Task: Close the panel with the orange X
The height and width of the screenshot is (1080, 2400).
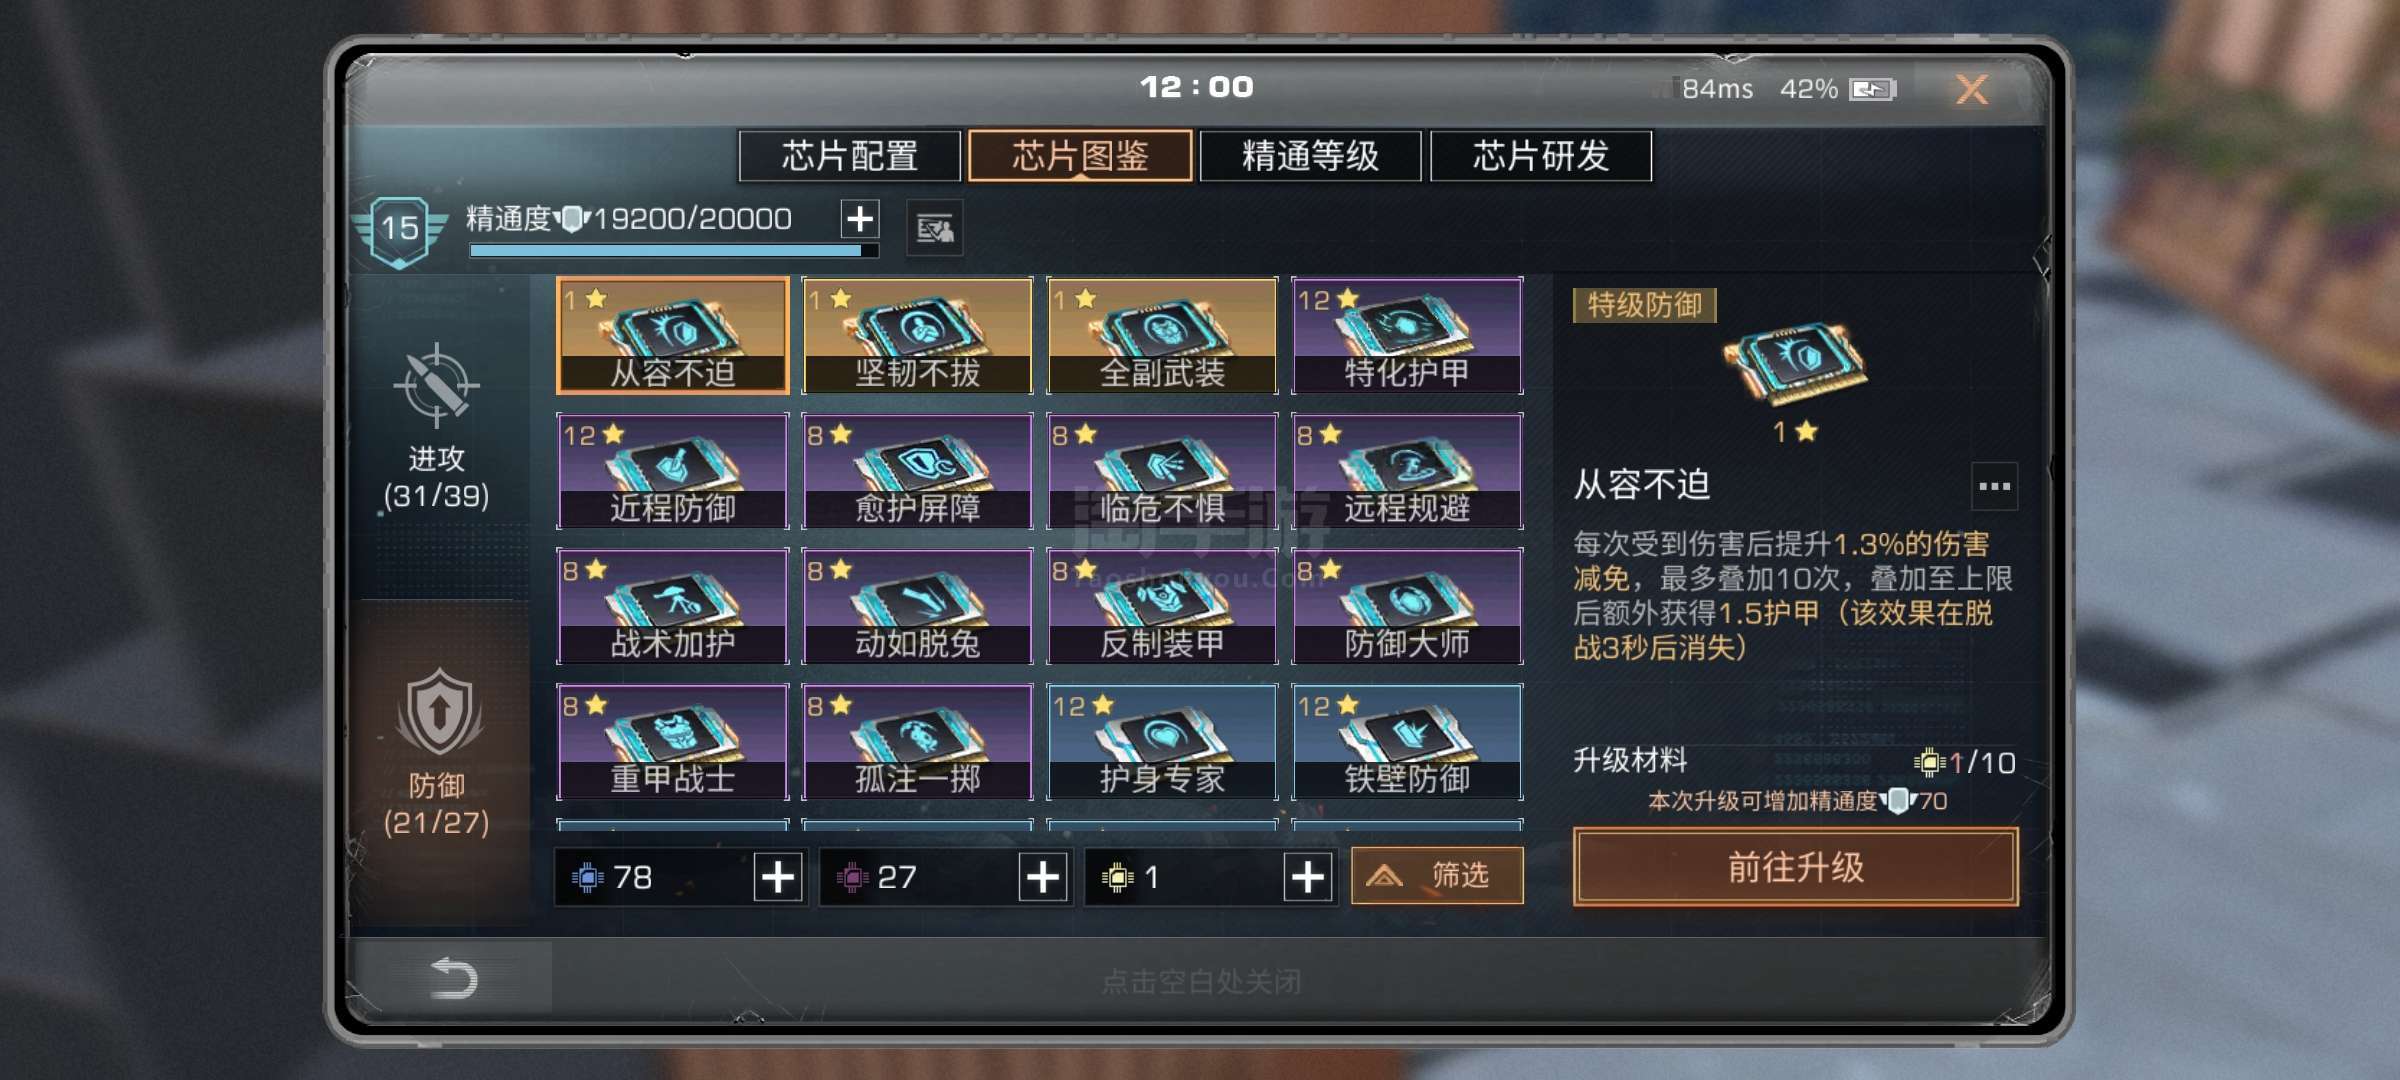Action: click(x=1972, y=90)
